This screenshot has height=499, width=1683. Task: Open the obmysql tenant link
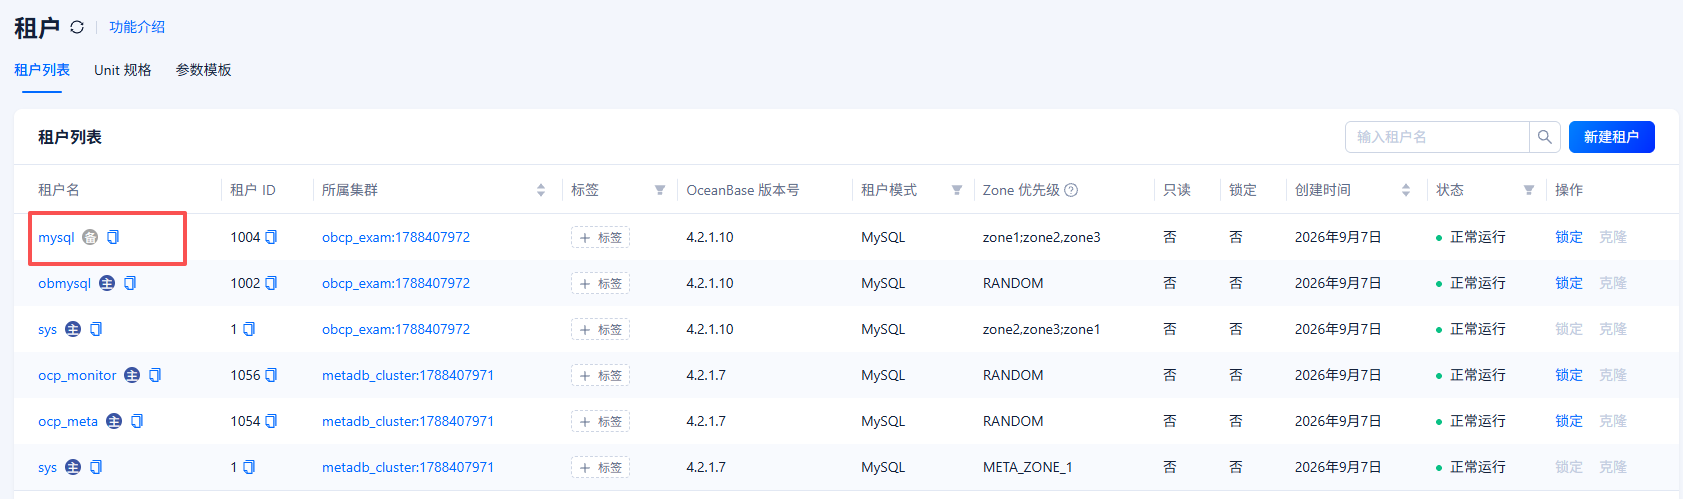[x=64, y=283]
